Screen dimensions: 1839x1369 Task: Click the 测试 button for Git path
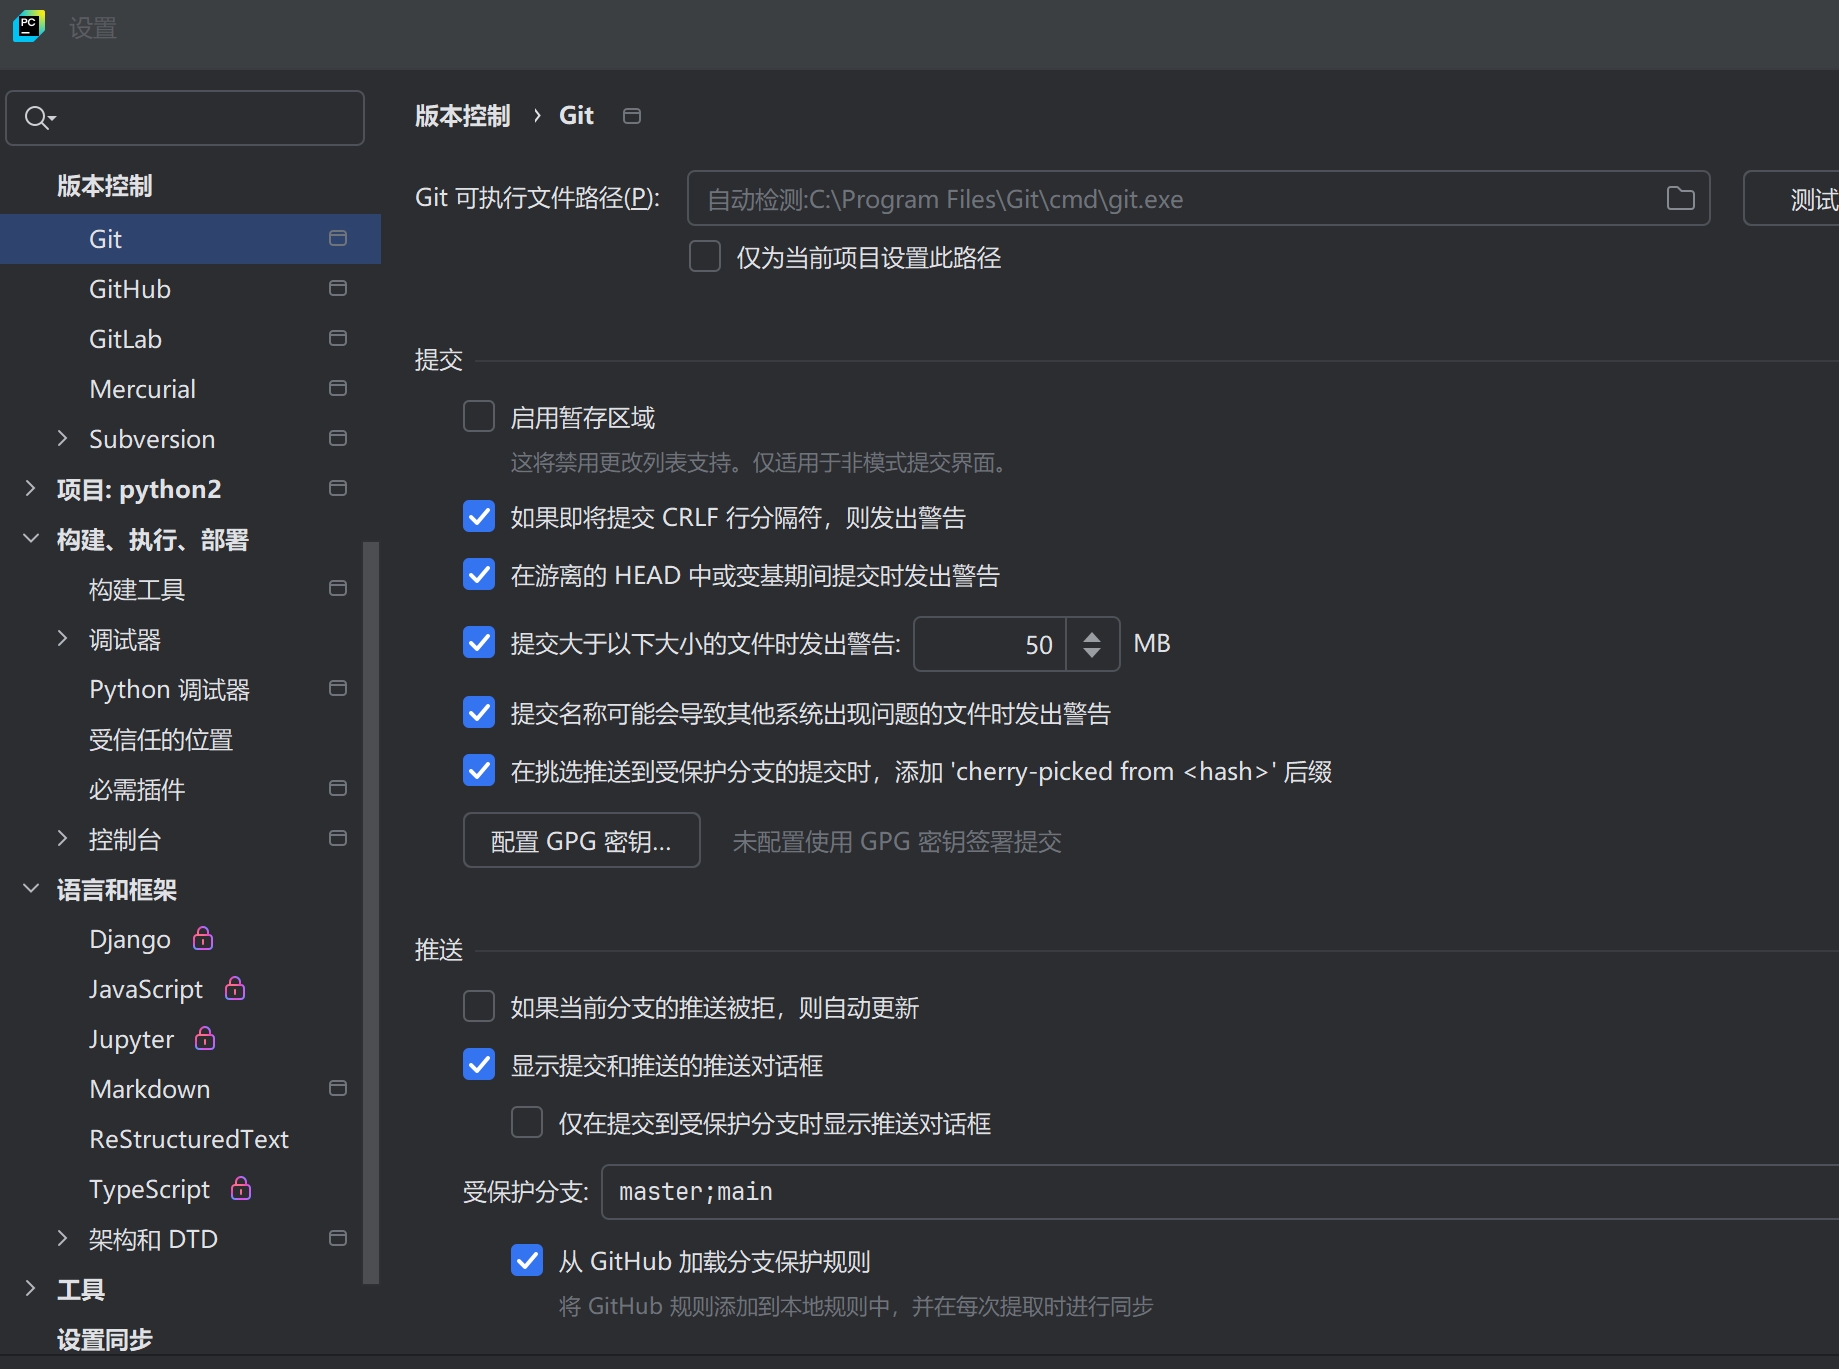(x=1792, y=198)
